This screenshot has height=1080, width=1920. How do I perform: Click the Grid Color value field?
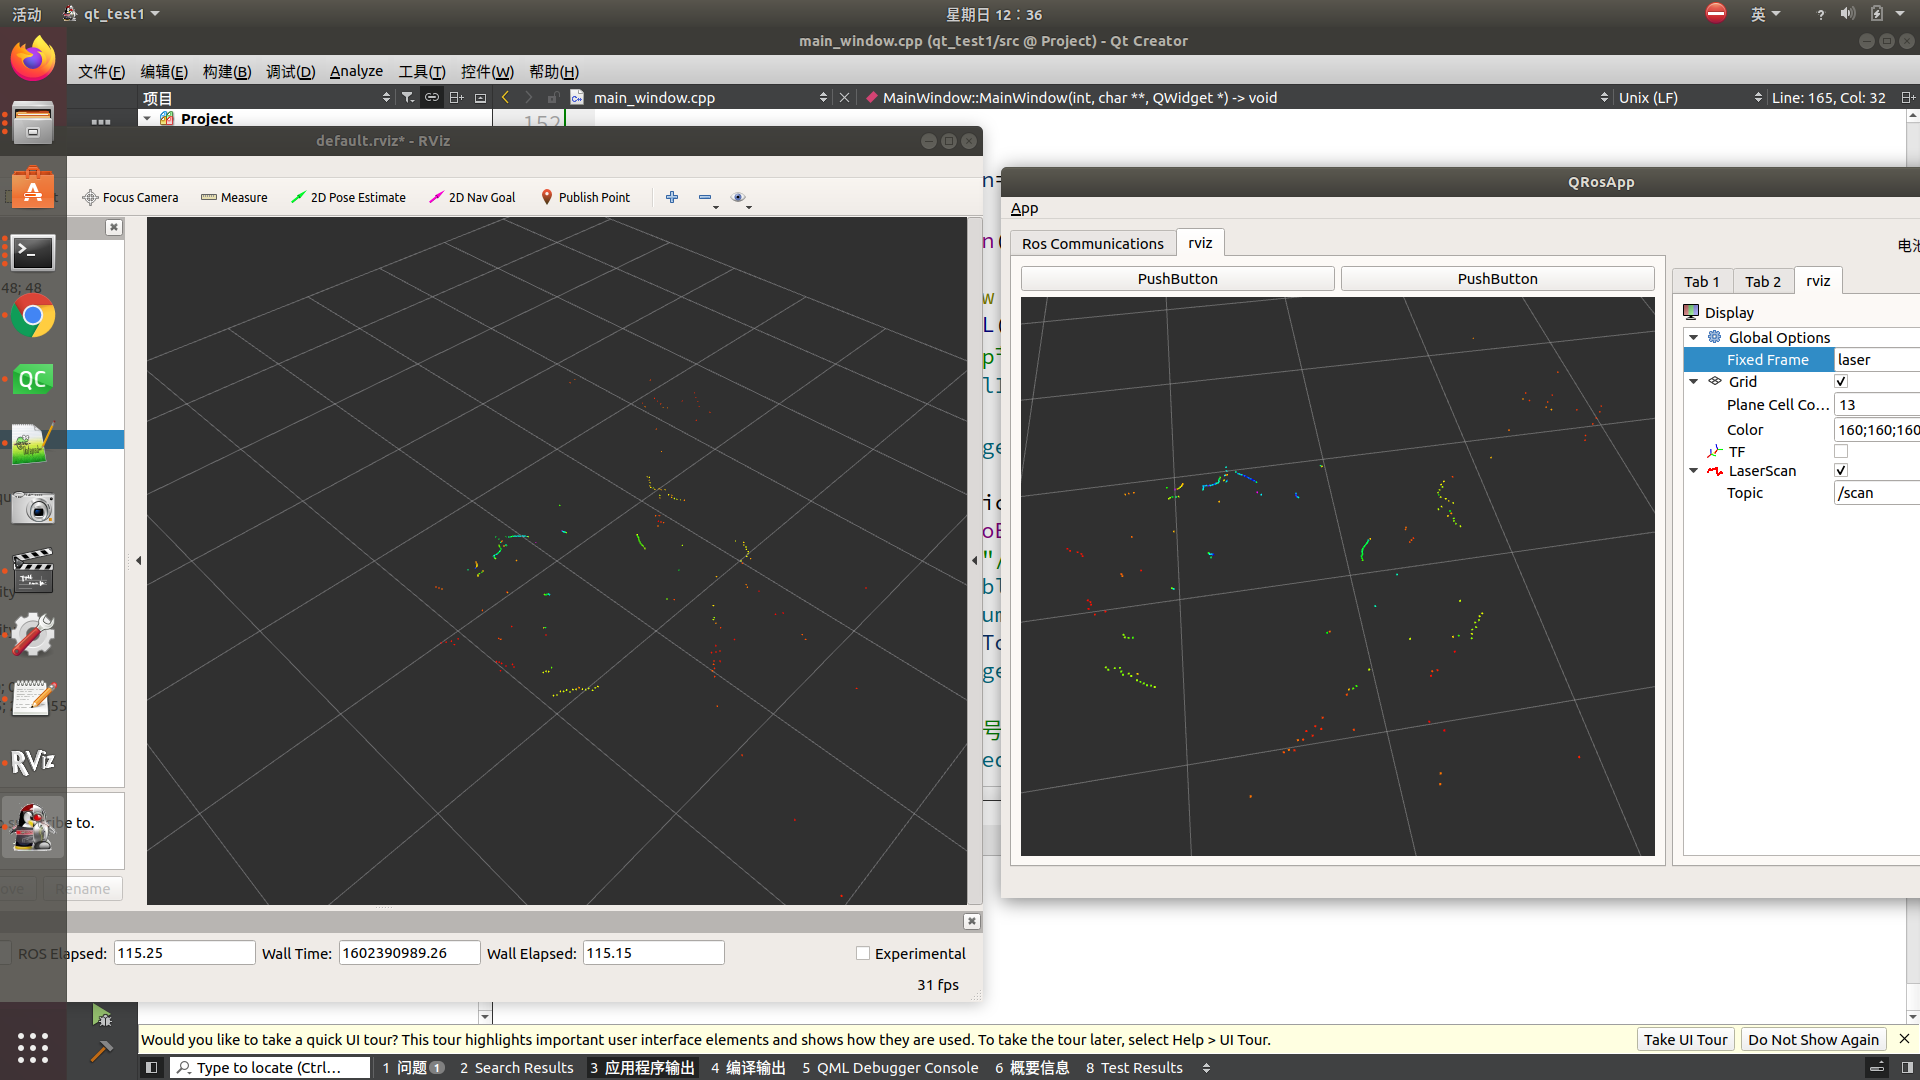tap(1876, 430)
